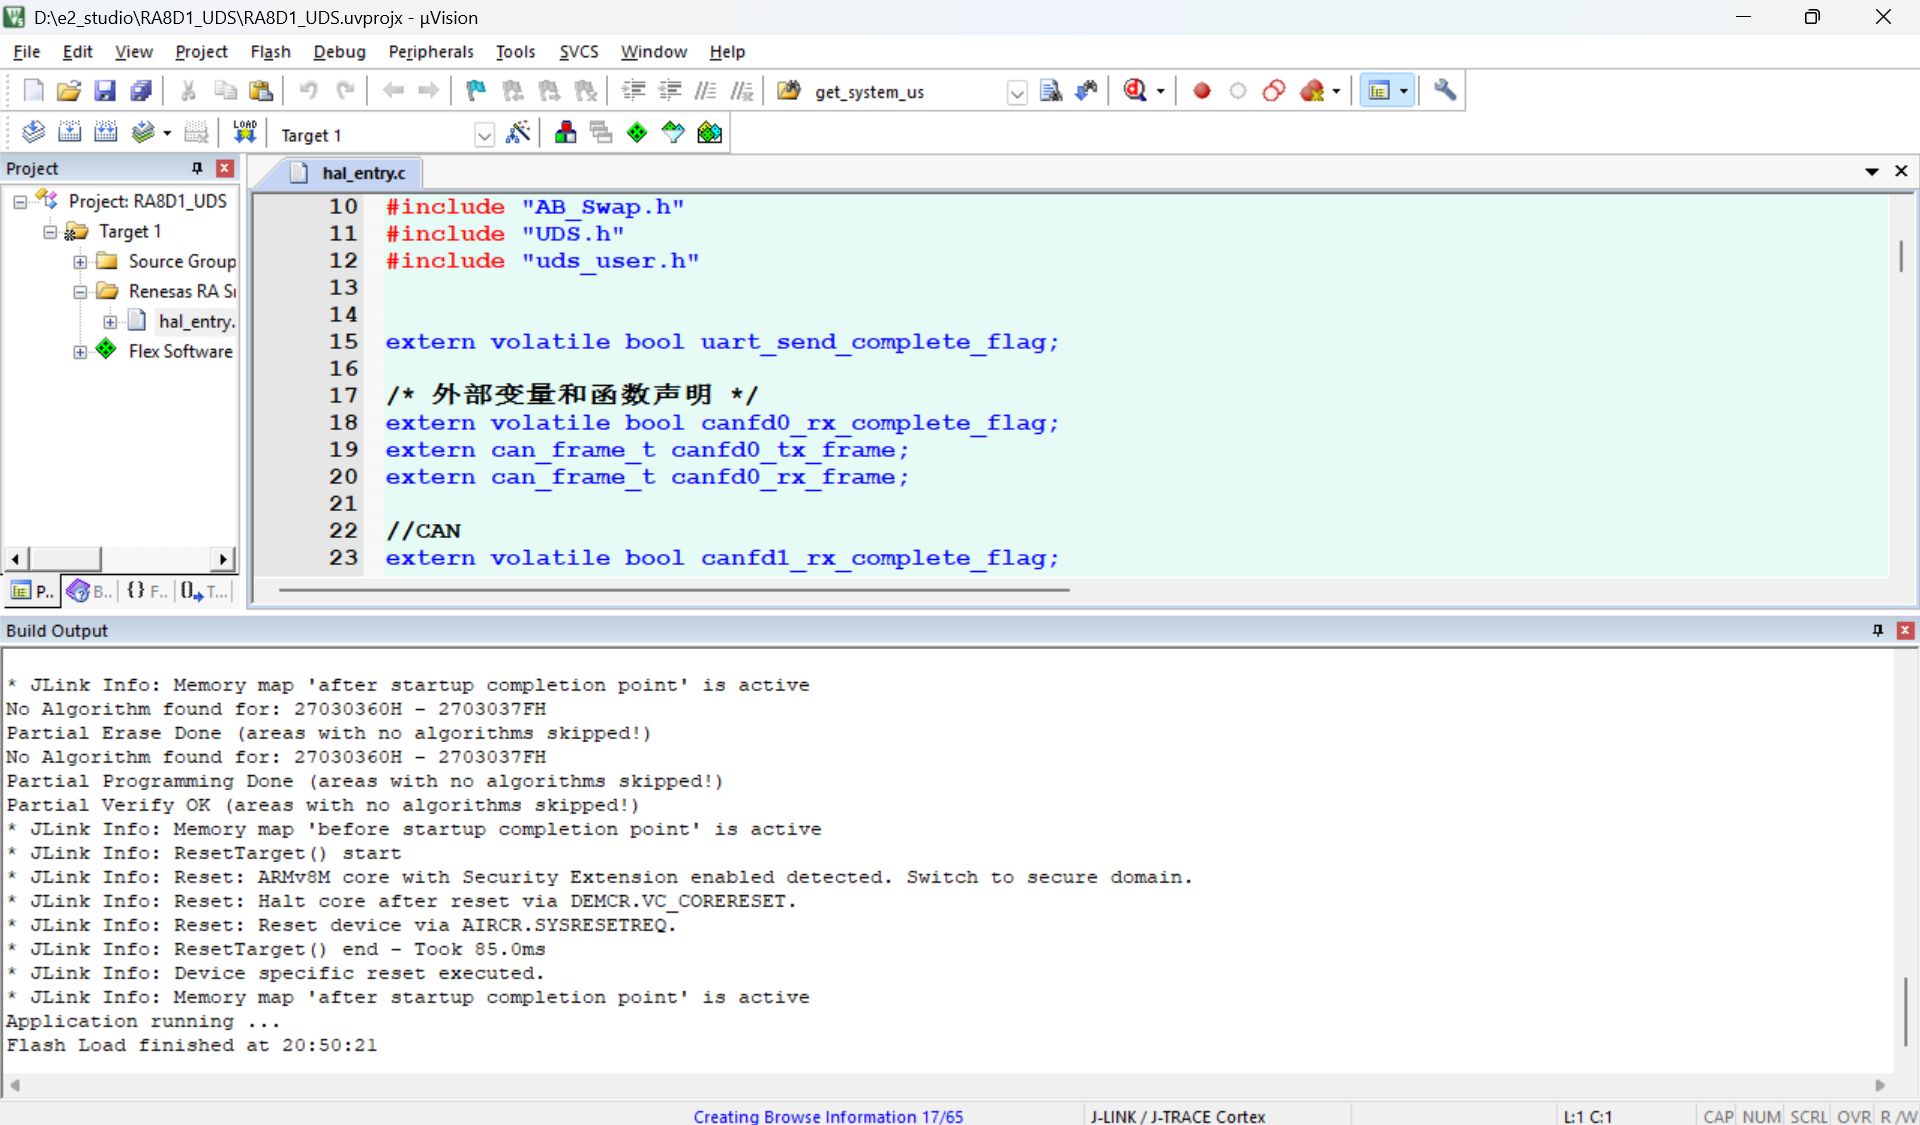The image size is (1920, 1125).
Task: Select hal_entry file in project tree
Action: [195, 322]
